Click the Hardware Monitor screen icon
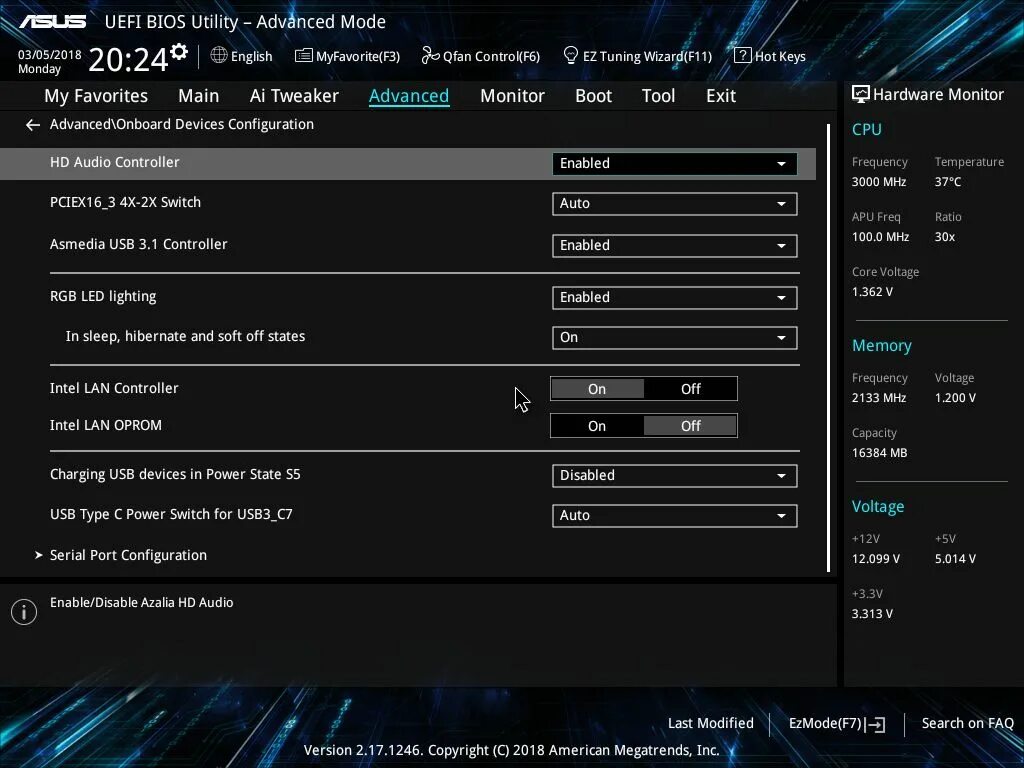Viewport: 1024px width, 768px height. (860, 95)
